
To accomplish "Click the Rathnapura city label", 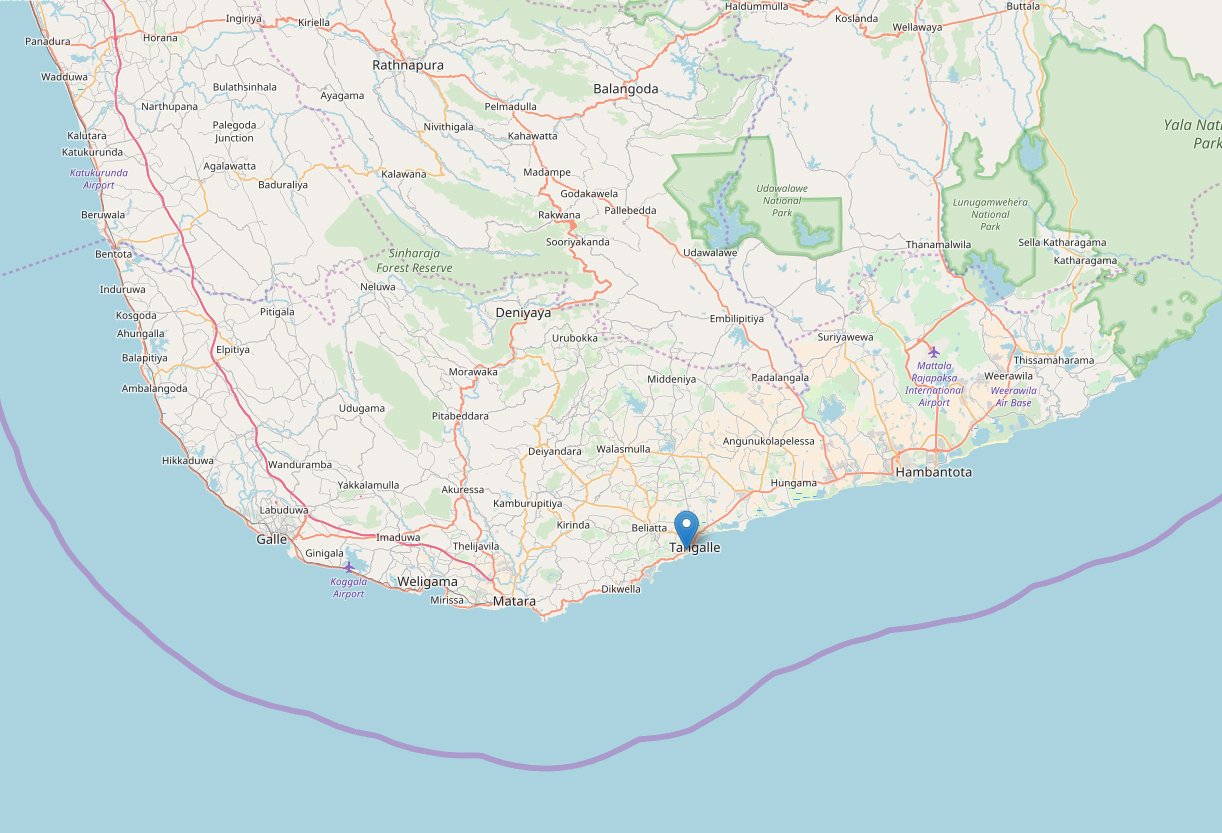I will pyautogui.click(x=408, y=65).
